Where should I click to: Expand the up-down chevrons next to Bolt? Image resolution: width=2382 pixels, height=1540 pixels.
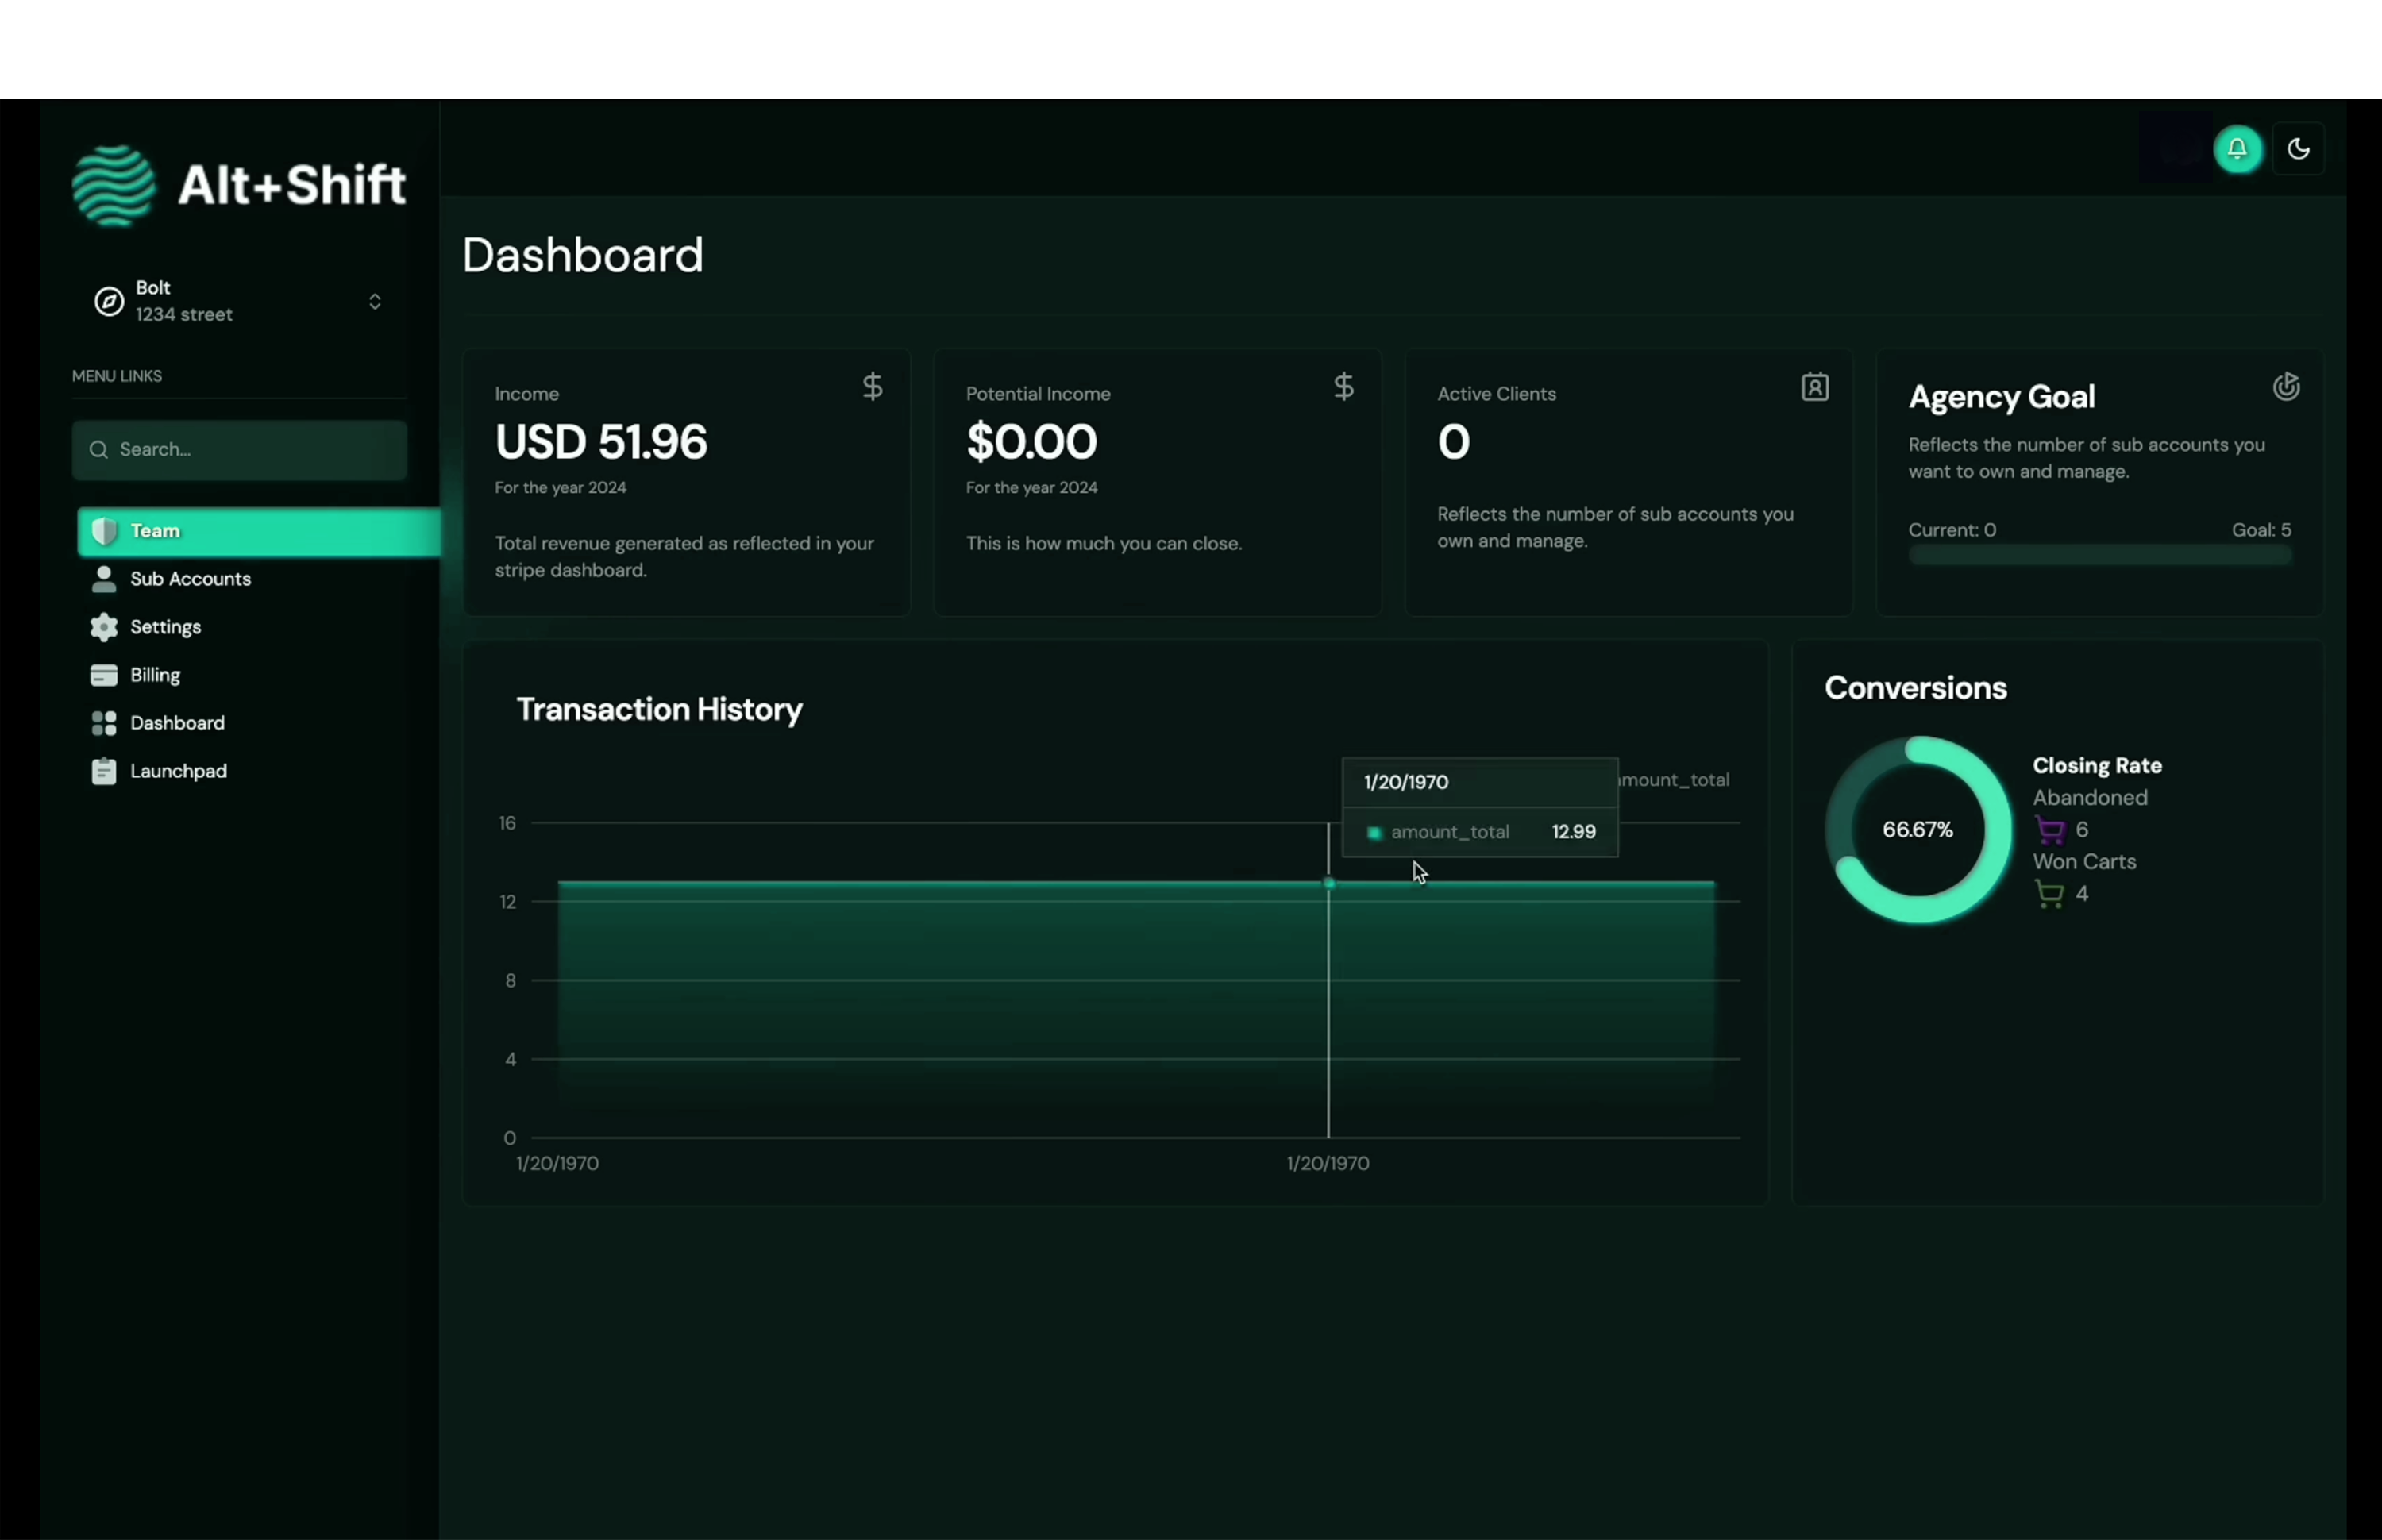[375, 301]
